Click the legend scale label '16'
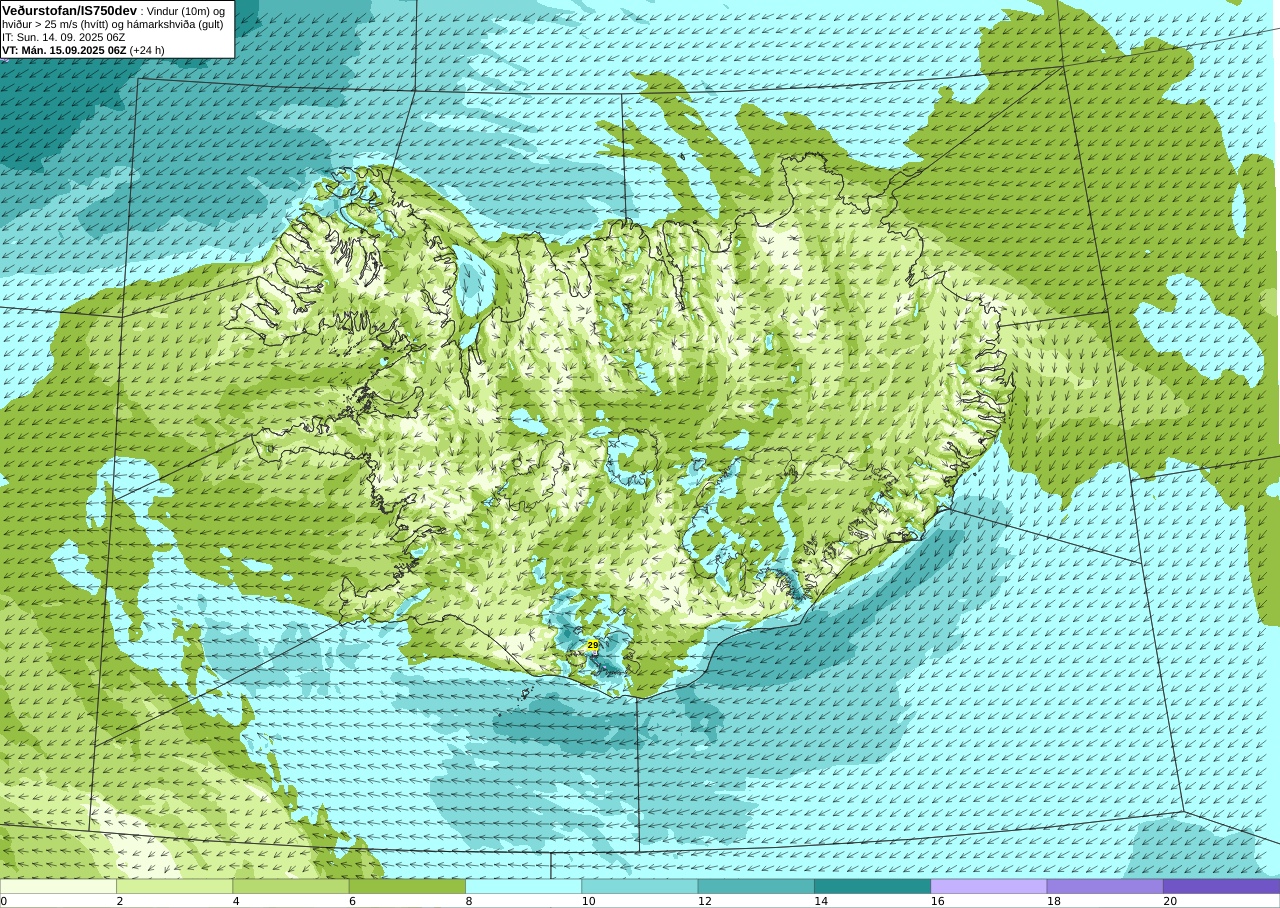The image size is (1280, 908). tap(938, 901)
